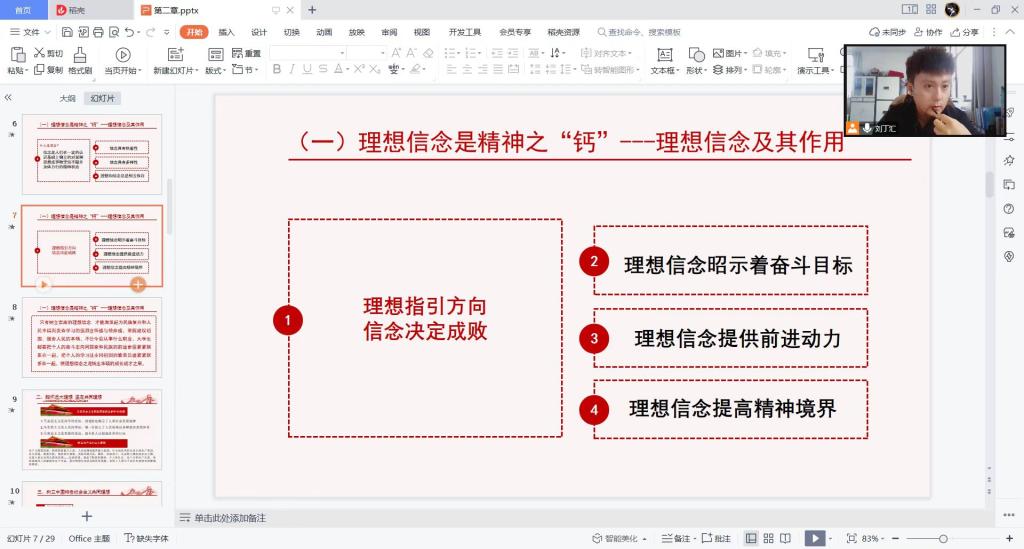Image resolution: width=1024 pixels, height=549 pixels.
Task: Click the undo arrow in quick access toolbar
Action: (131, 32)
